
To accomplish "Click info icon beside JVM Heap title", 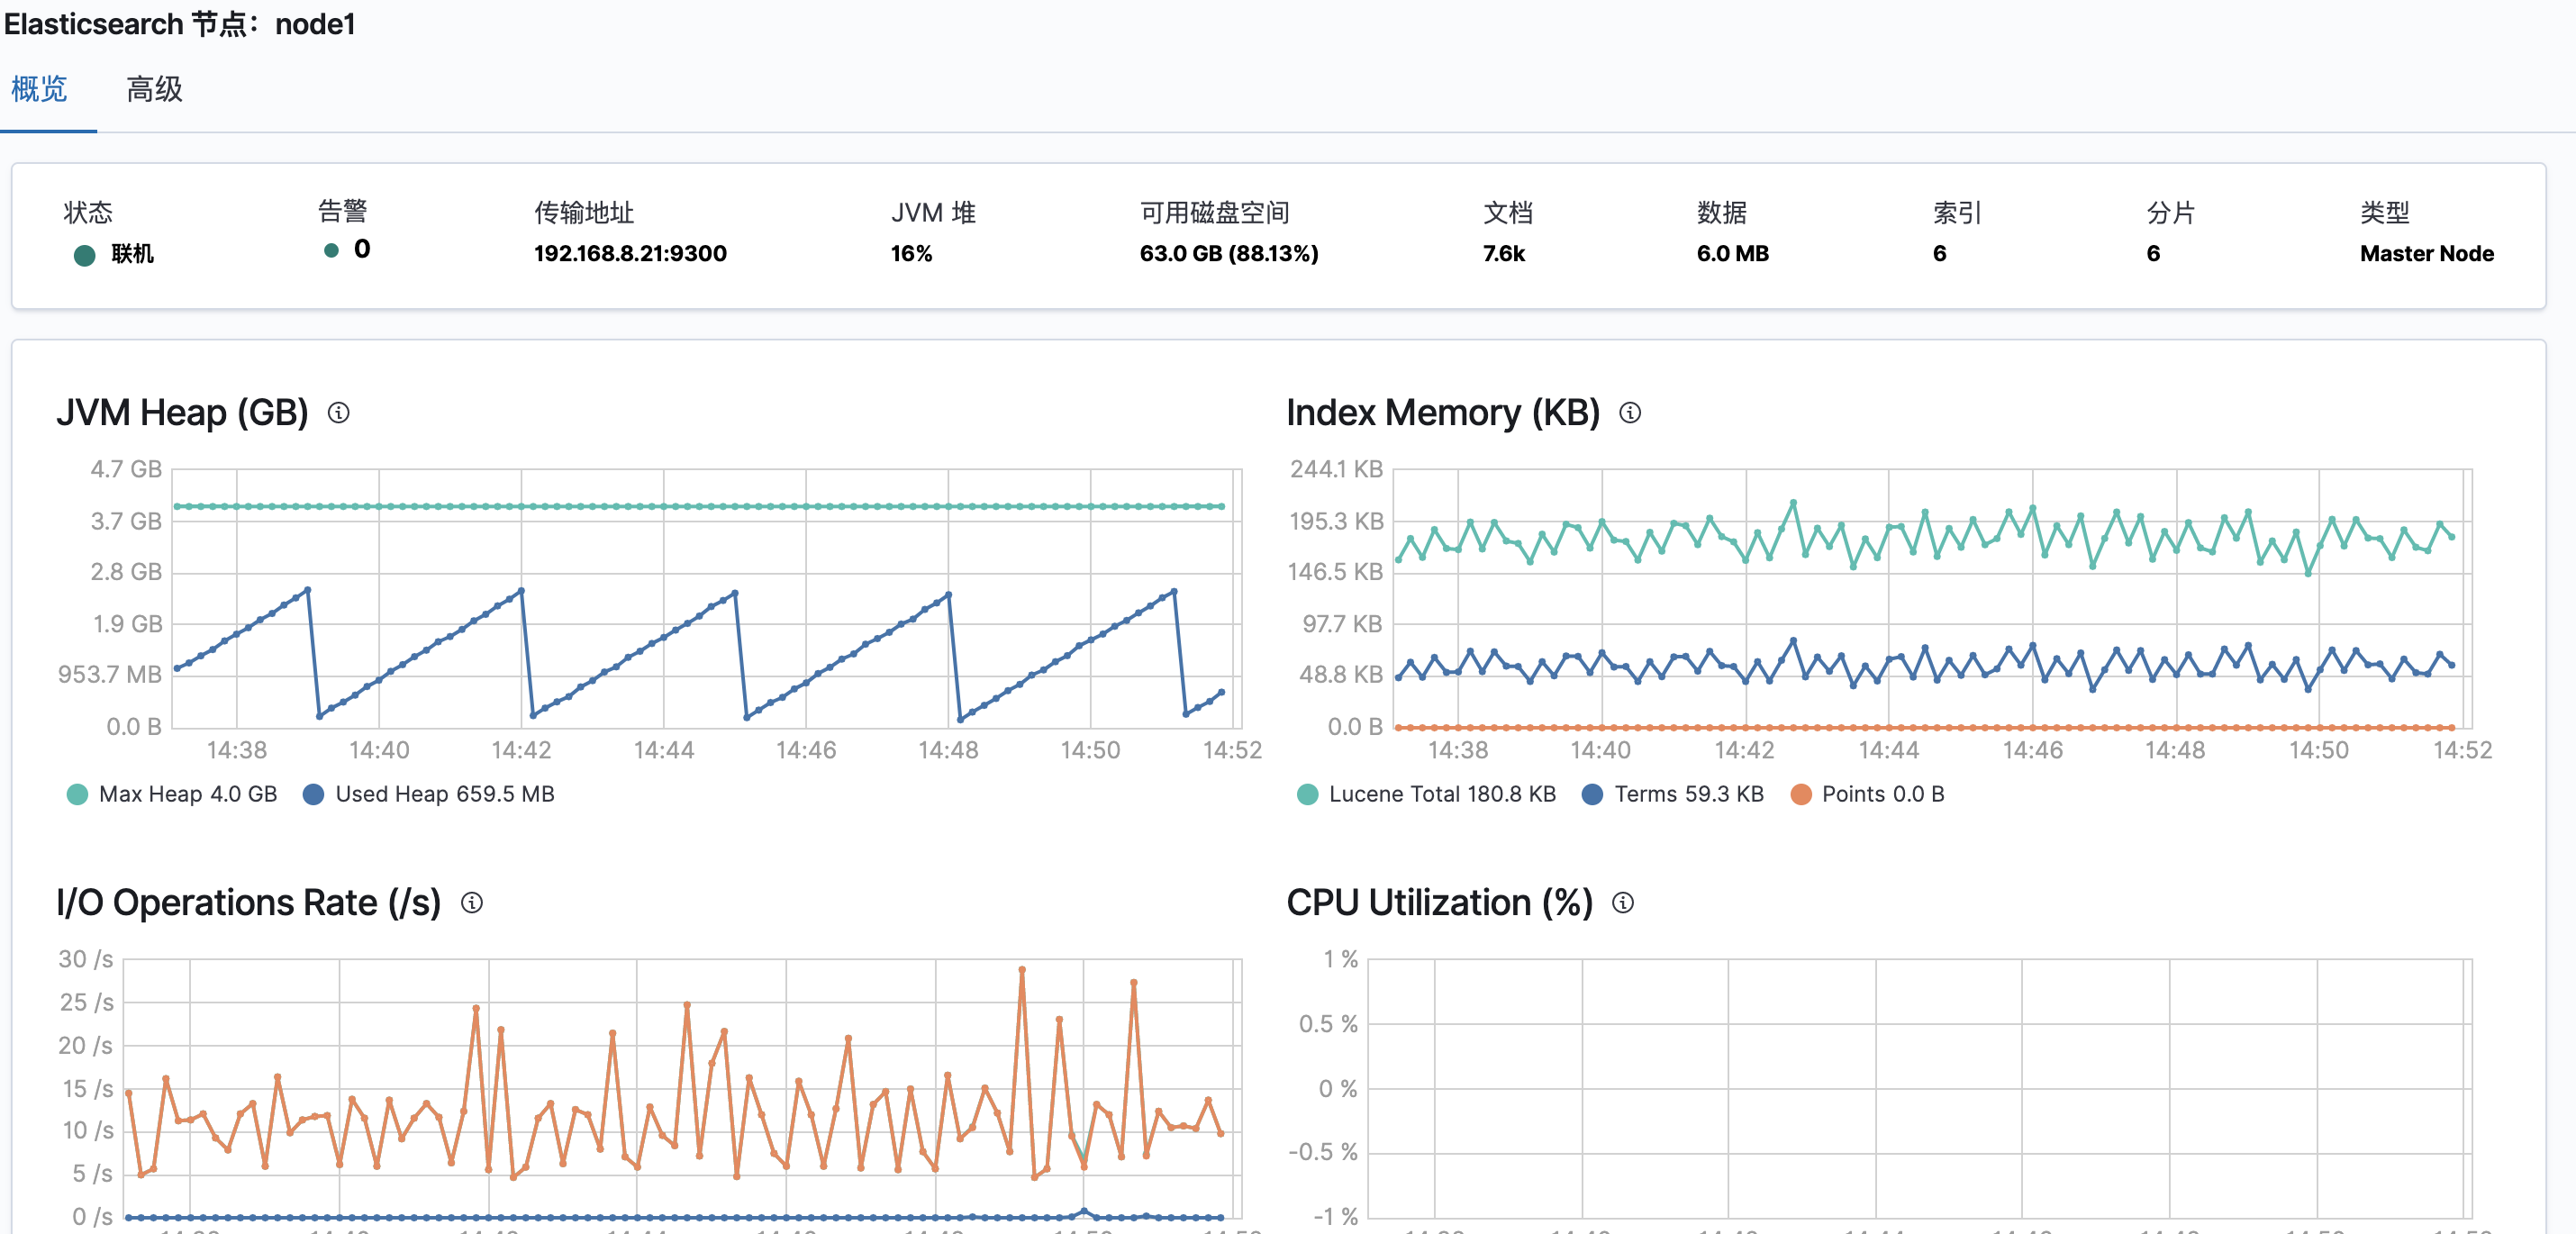I will point(339,413).
